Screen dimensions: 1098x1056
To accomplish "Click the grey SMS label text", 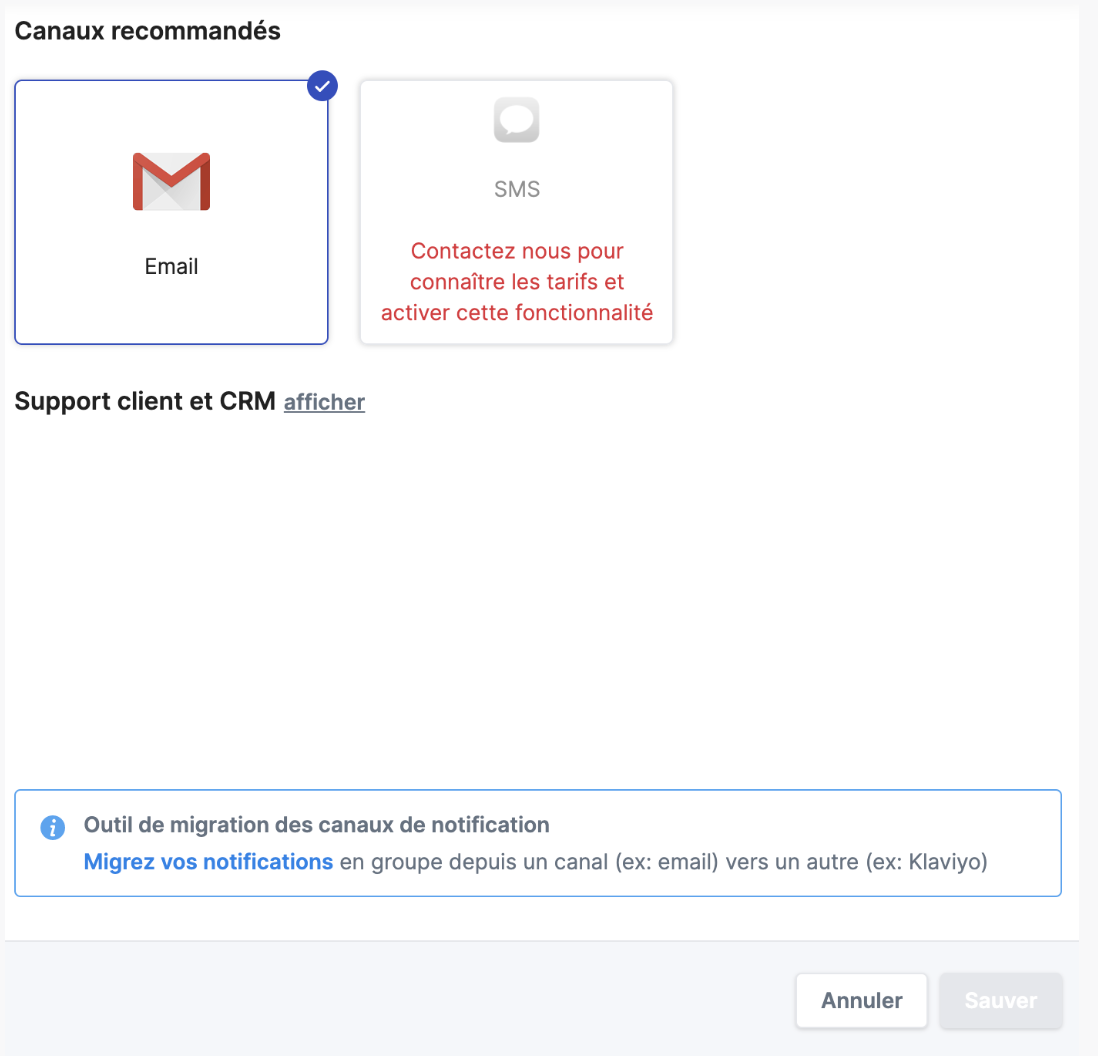I will (x=516, y=189).
